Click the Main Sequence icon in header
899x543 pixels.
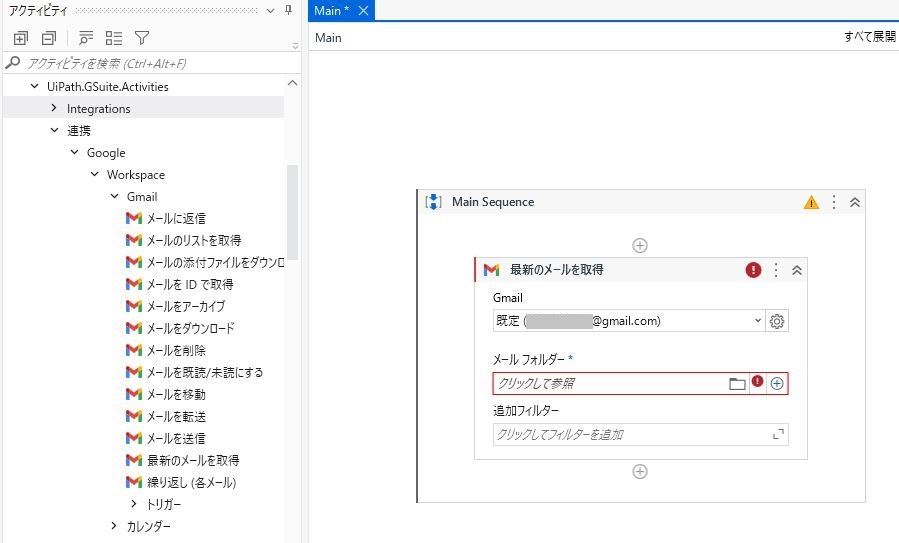click(433, 202)
